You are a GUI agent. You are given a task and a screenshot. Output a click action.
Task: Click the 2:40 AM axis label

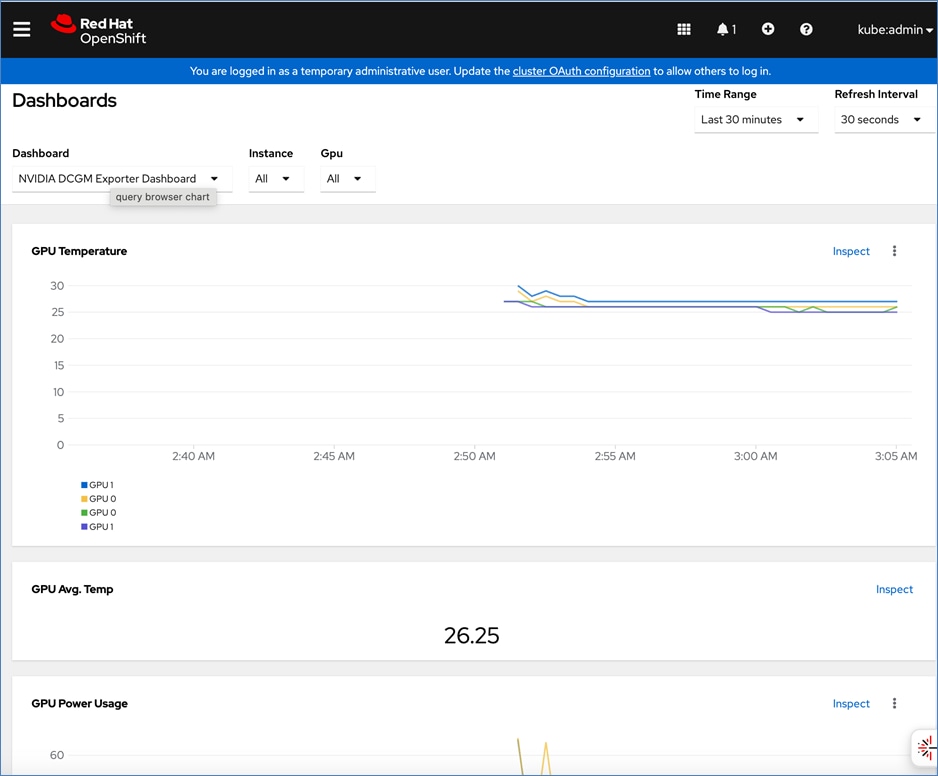pos(193,456)
